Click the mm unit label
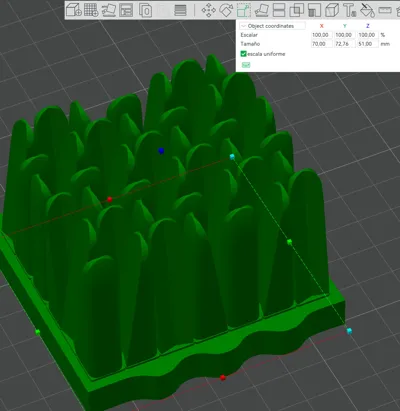Viewport: 400px width, 411px height. pyautogui.click(x=385, y=44)
